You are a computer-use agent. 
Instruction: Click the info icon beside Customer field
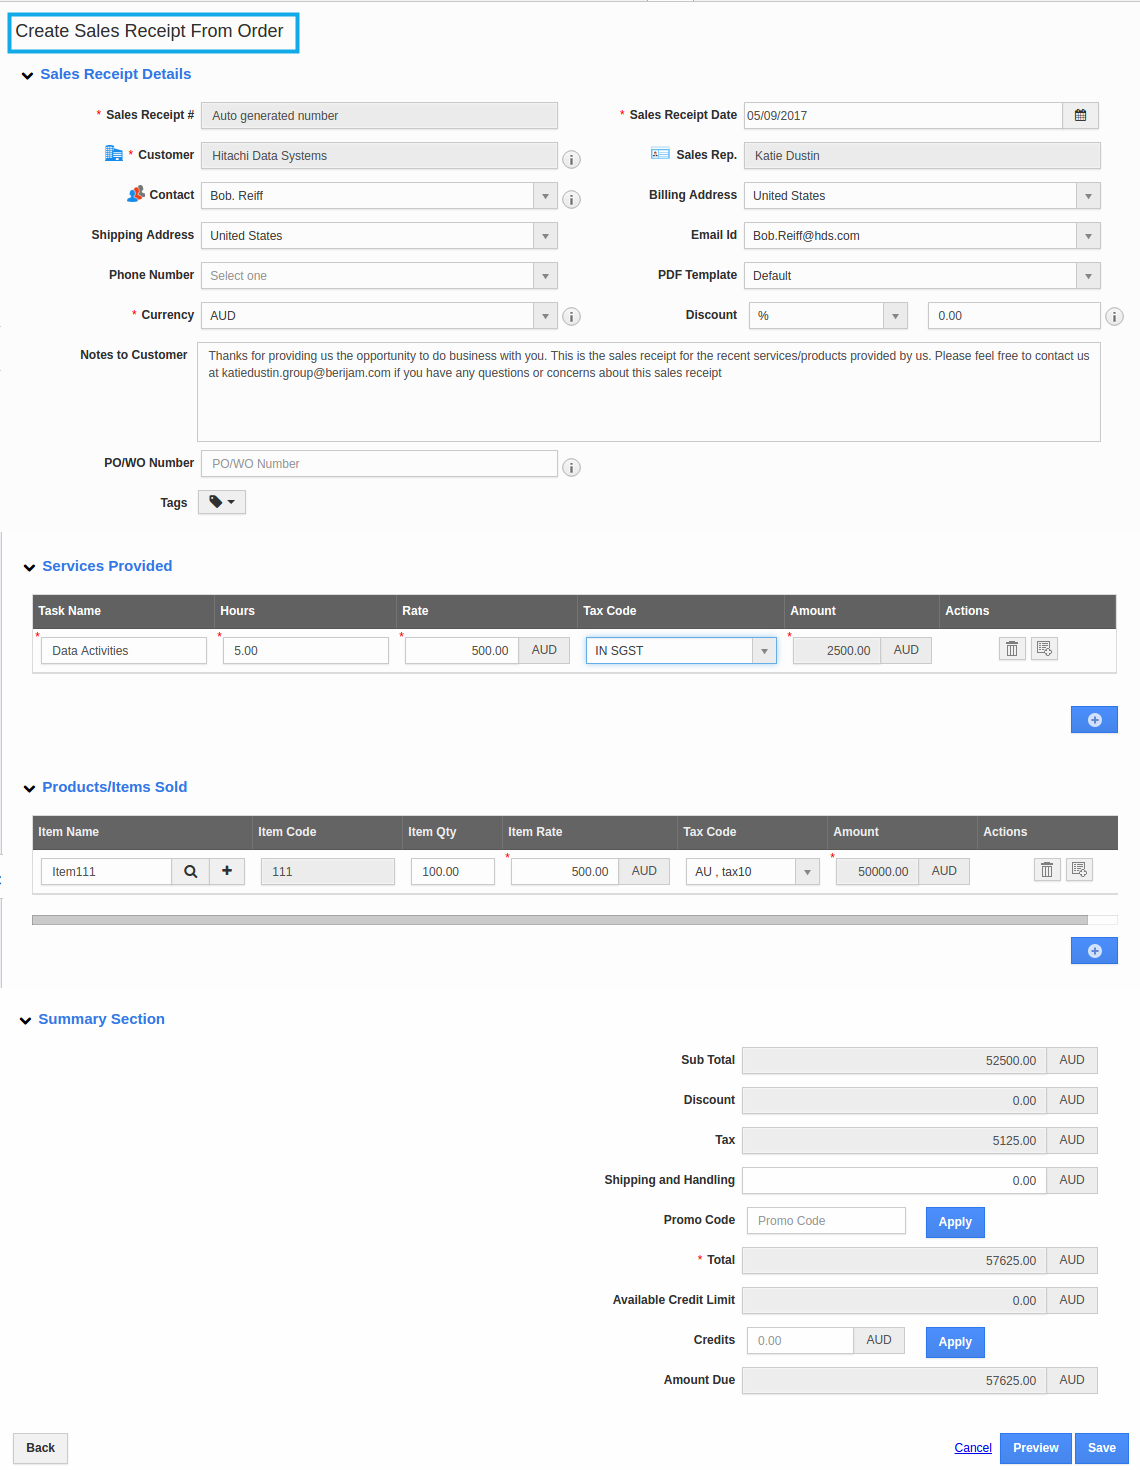point(571,159)
